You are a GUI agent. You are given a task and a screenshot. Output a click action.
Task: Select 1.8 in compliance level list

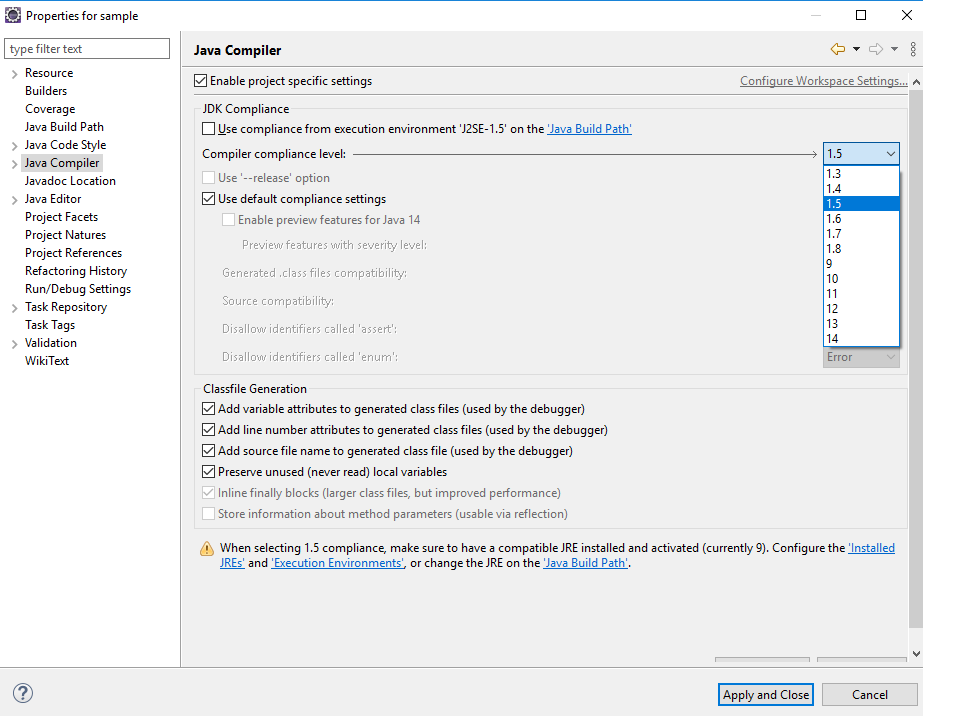834,249
